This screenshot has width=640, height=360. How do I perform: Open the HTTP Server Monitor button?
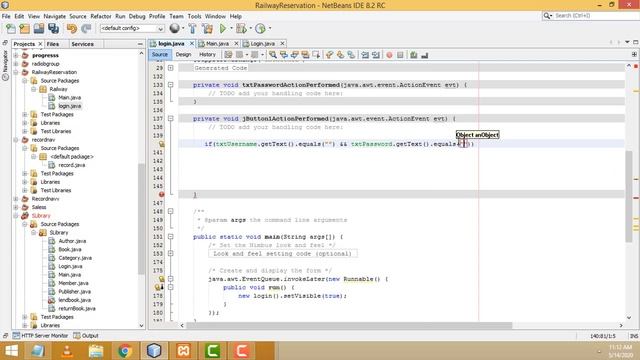(x=40, y=336)
